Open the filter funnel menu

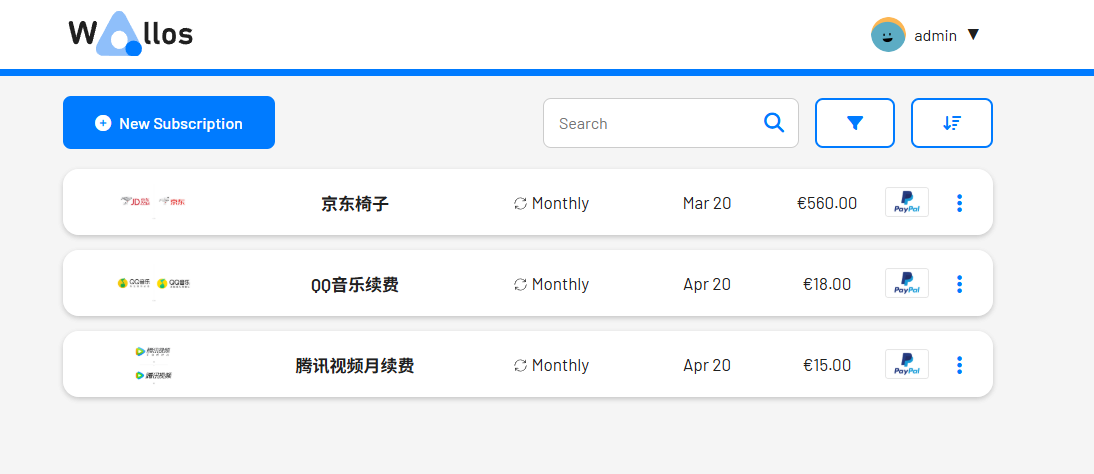[855, 123]
